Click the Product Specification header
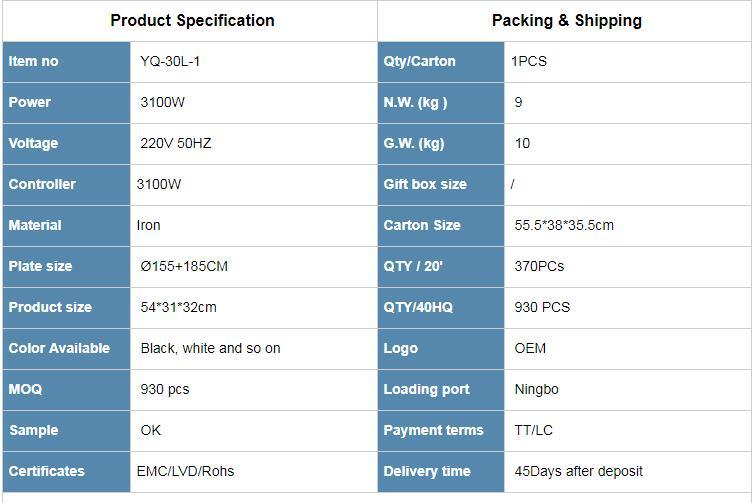754x503 pixels. point(192,20)
